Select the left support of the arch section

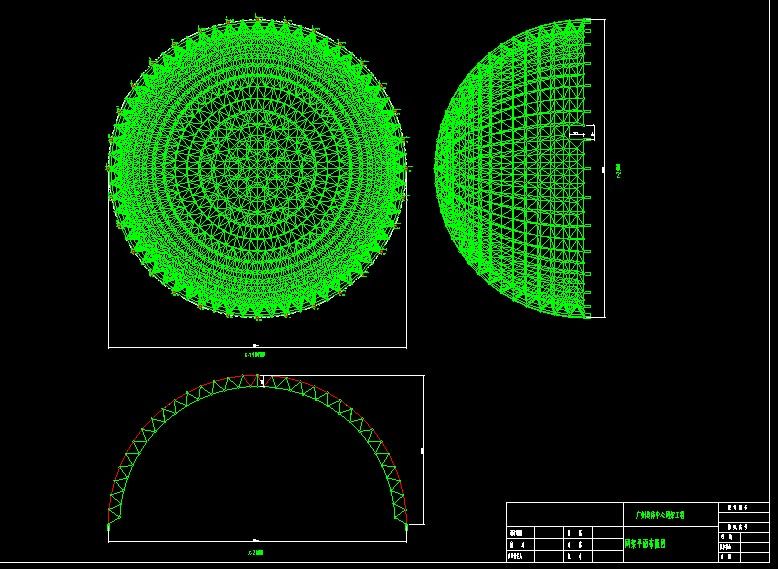(110, 523)
